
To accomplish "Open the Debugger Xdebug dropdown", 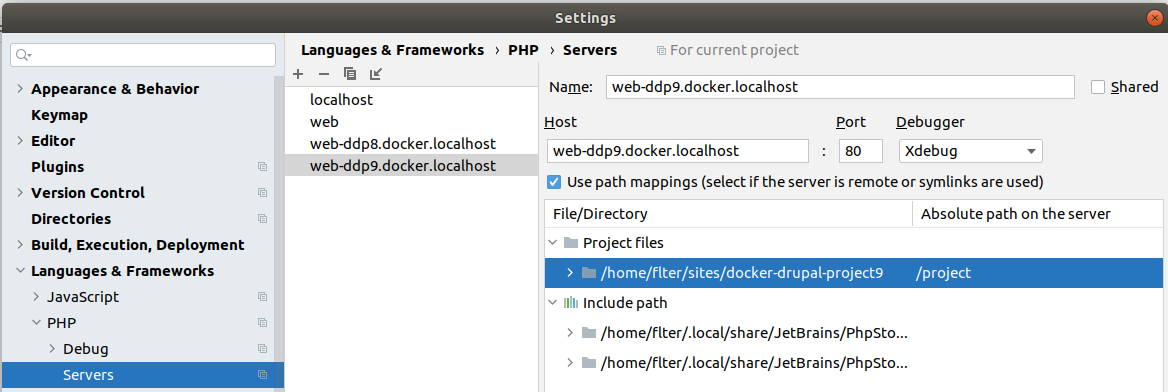I will point(971,151).
